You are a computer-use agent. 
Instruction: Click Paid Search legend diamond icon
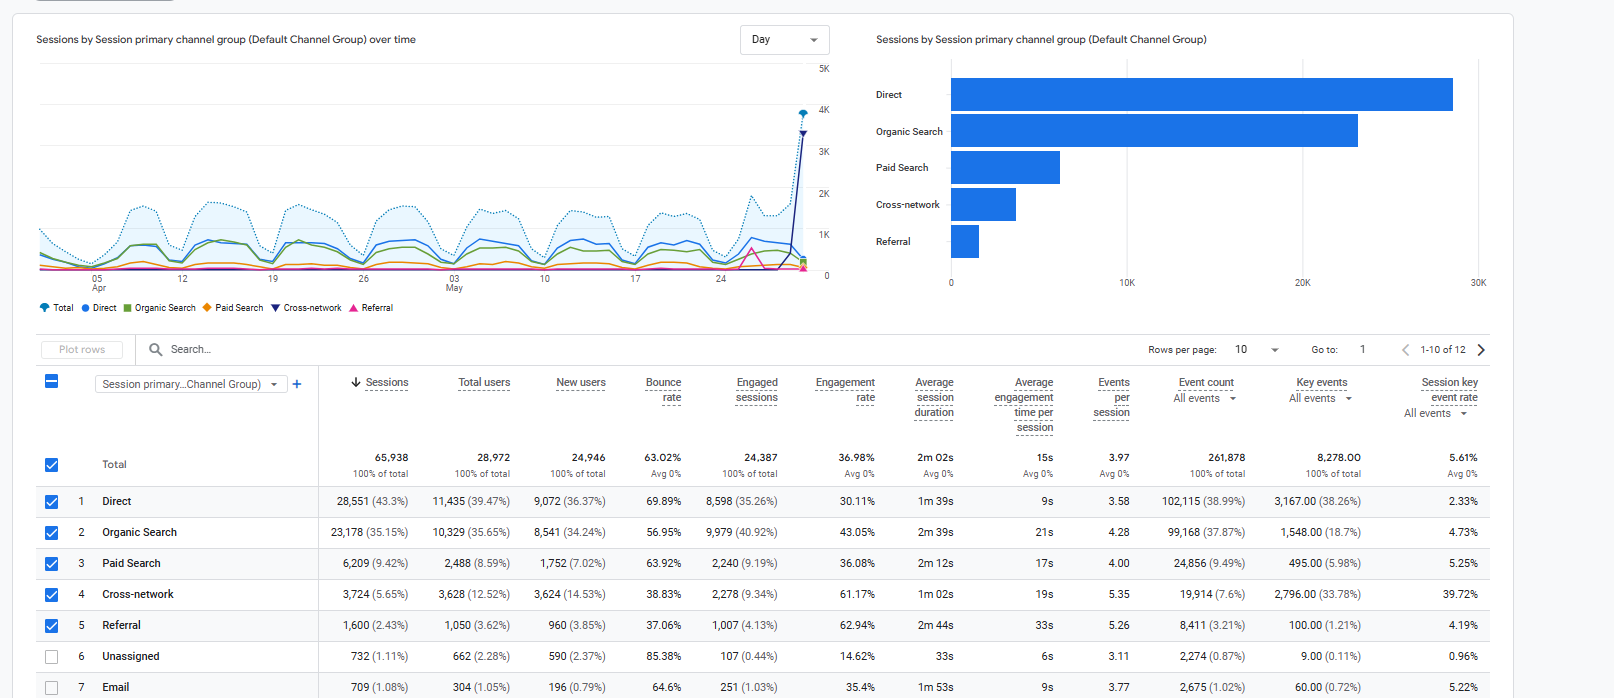point(207,308)
